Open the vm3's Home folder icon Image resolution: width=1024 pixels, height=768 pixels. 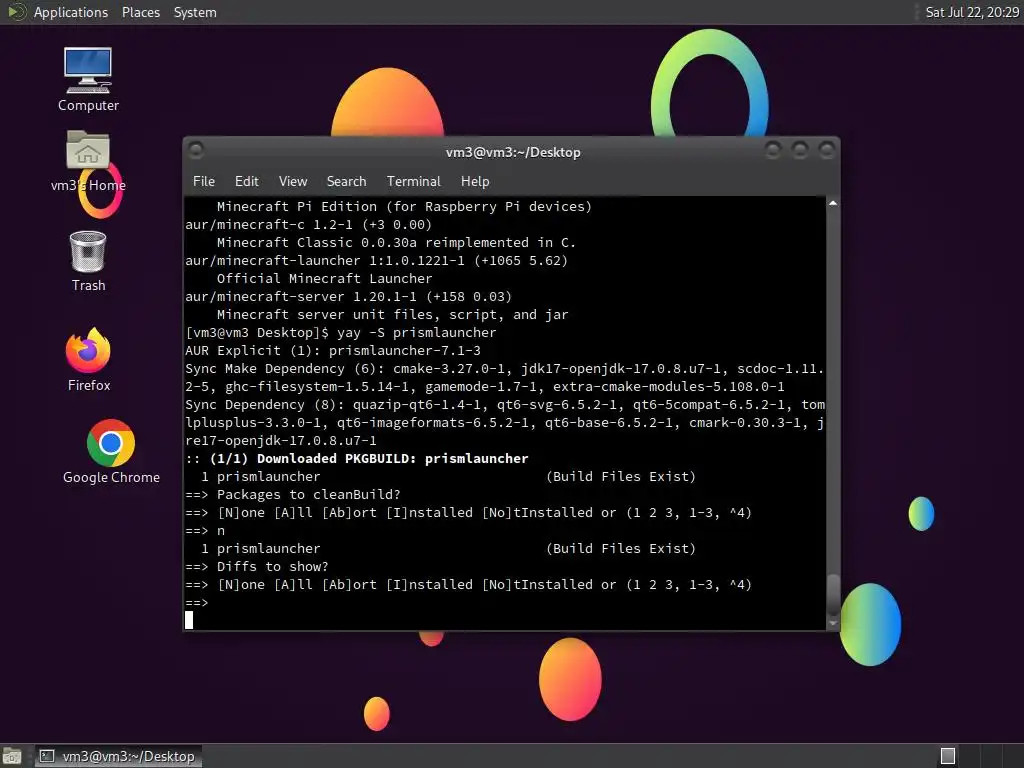[x=88, y=161]
